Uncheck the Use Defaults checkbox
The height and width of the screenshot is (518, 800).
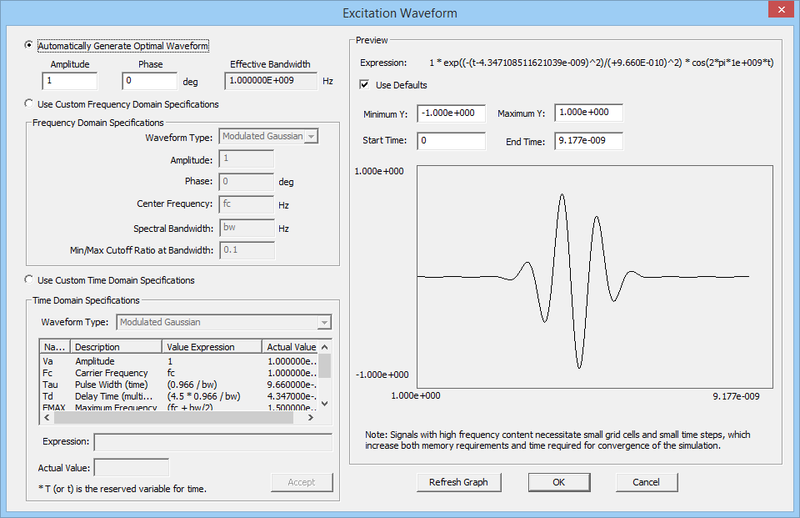tap(364, 85)
